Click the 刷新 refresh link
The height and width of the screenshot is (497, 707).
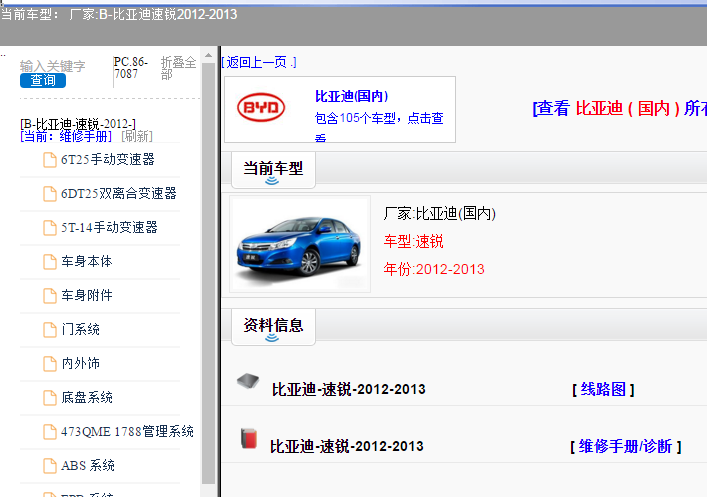pyautogui.click(x=137, y=136)
